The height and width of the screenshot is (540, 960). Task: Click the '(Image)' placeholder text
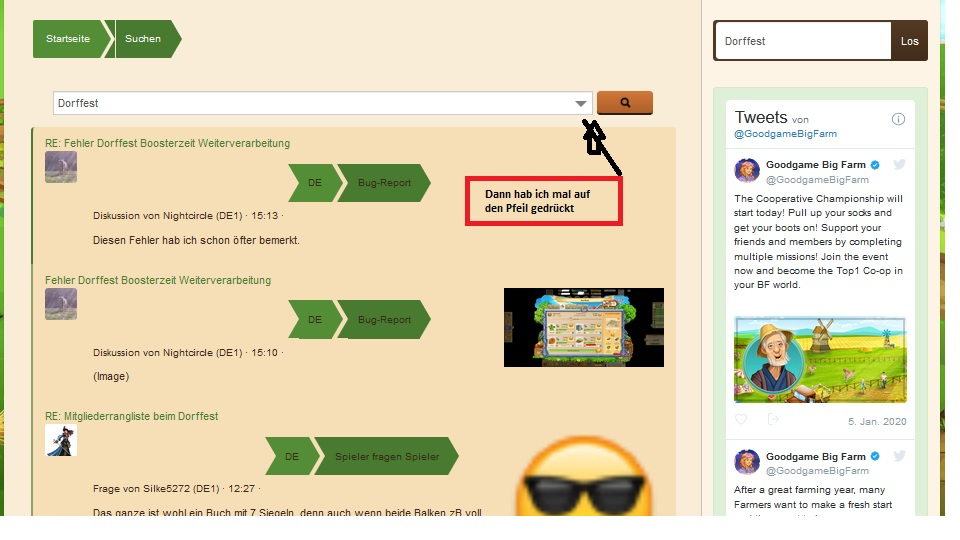pyautogui.click(x=111, y=377)
